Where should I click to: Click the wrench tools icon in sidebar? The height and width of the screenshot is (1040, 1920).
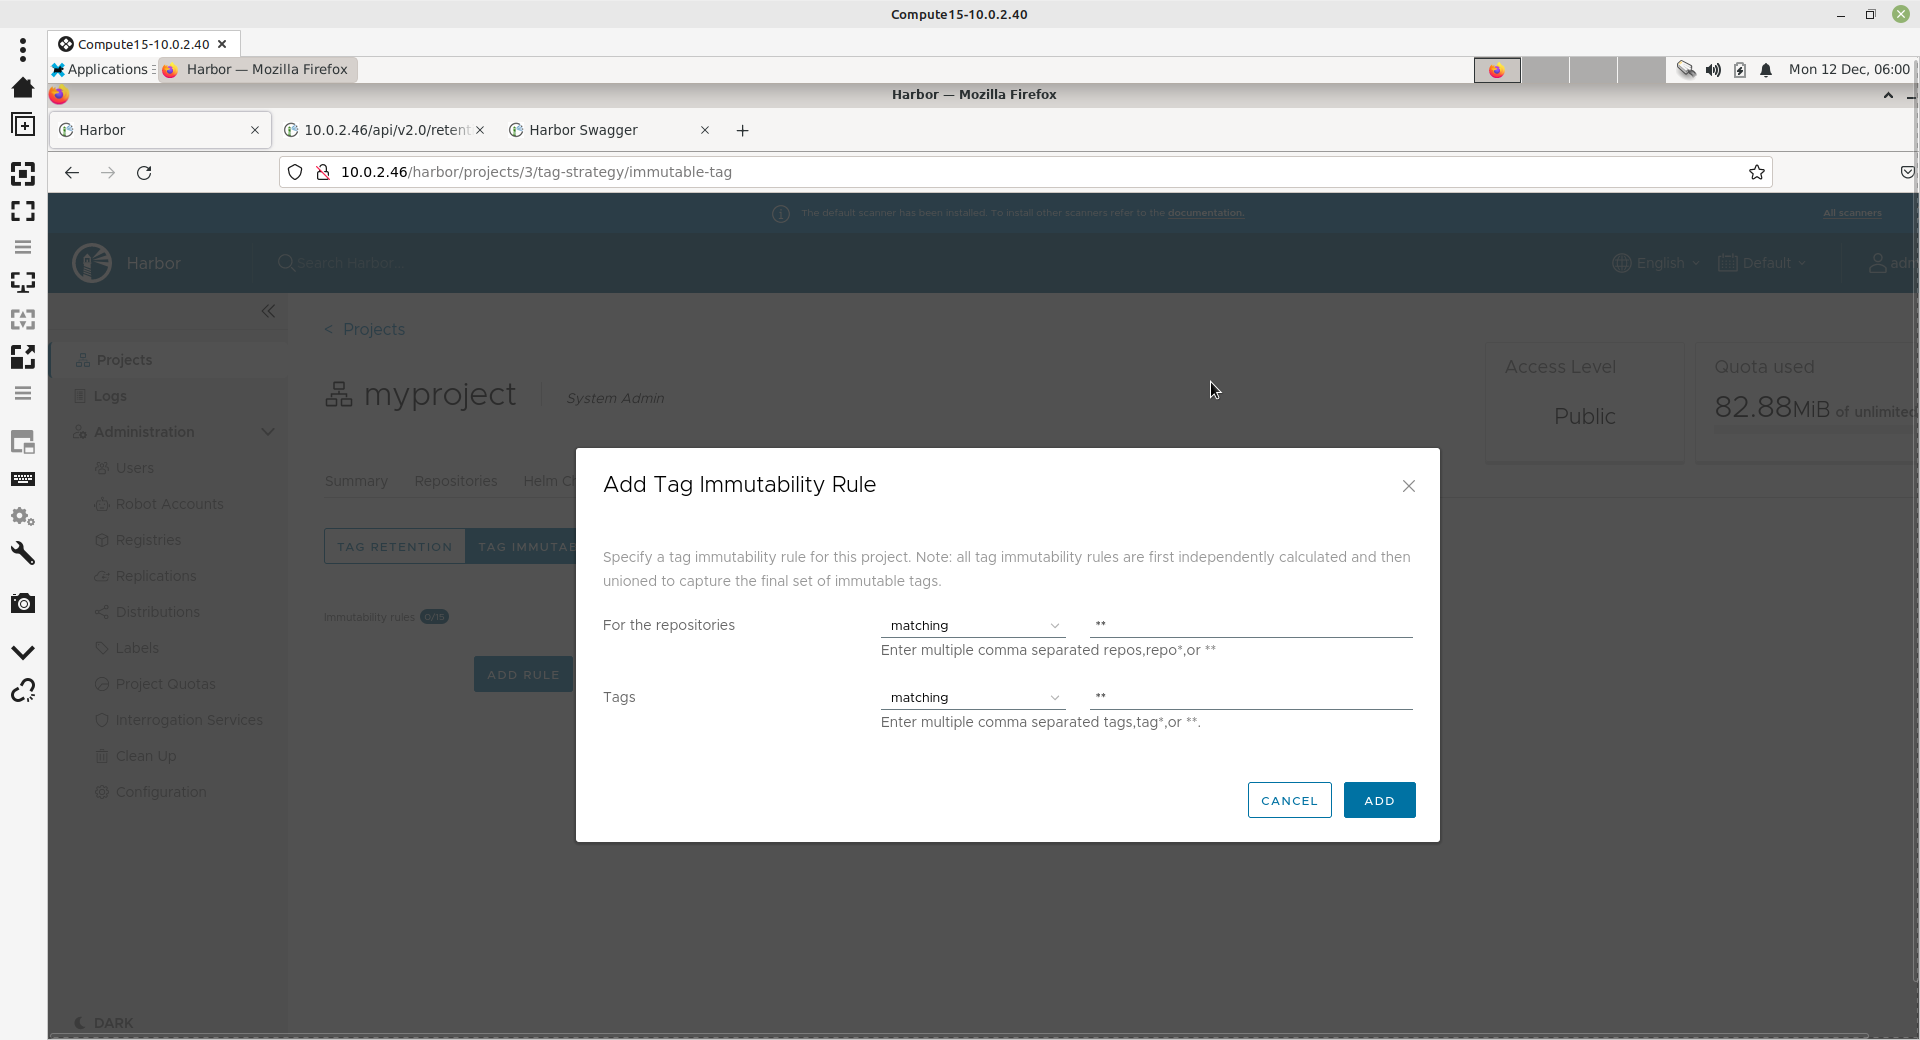coord(23,554)
